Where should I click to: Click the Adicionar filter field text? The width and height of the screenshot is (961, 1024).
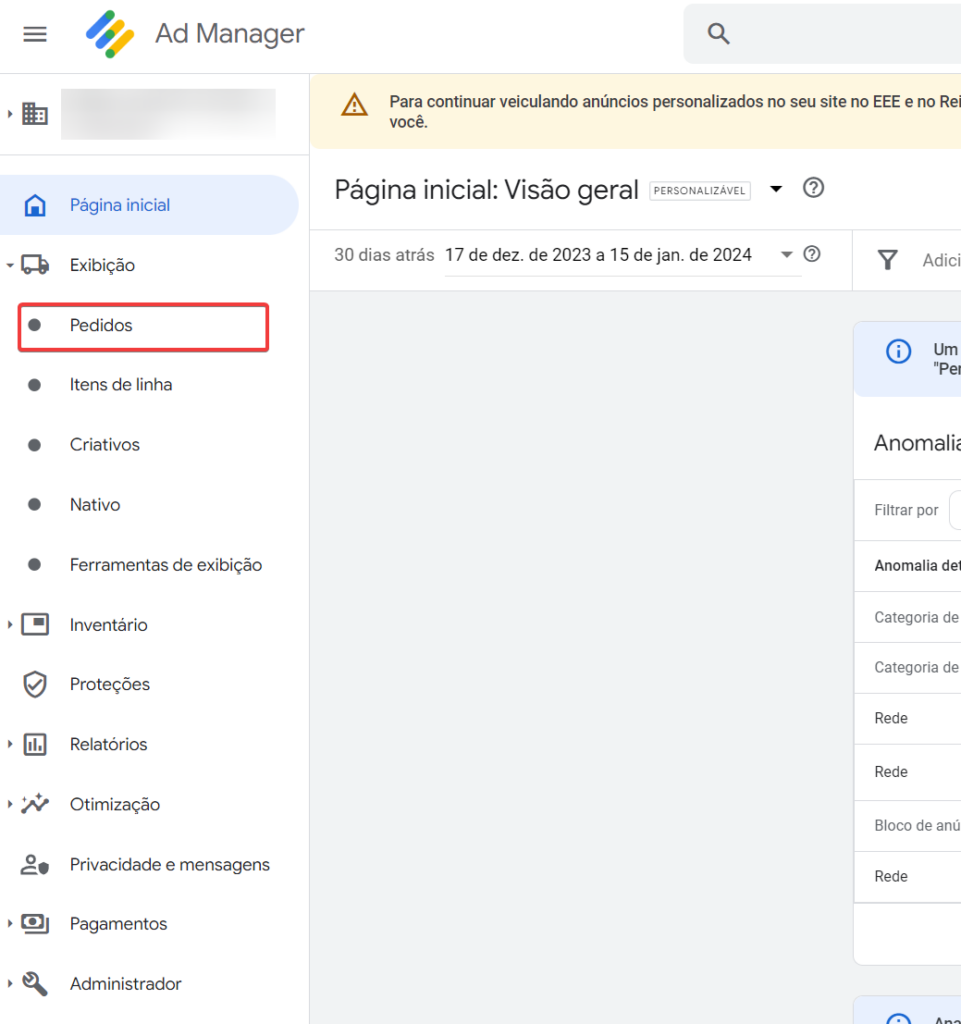[941, 261]
